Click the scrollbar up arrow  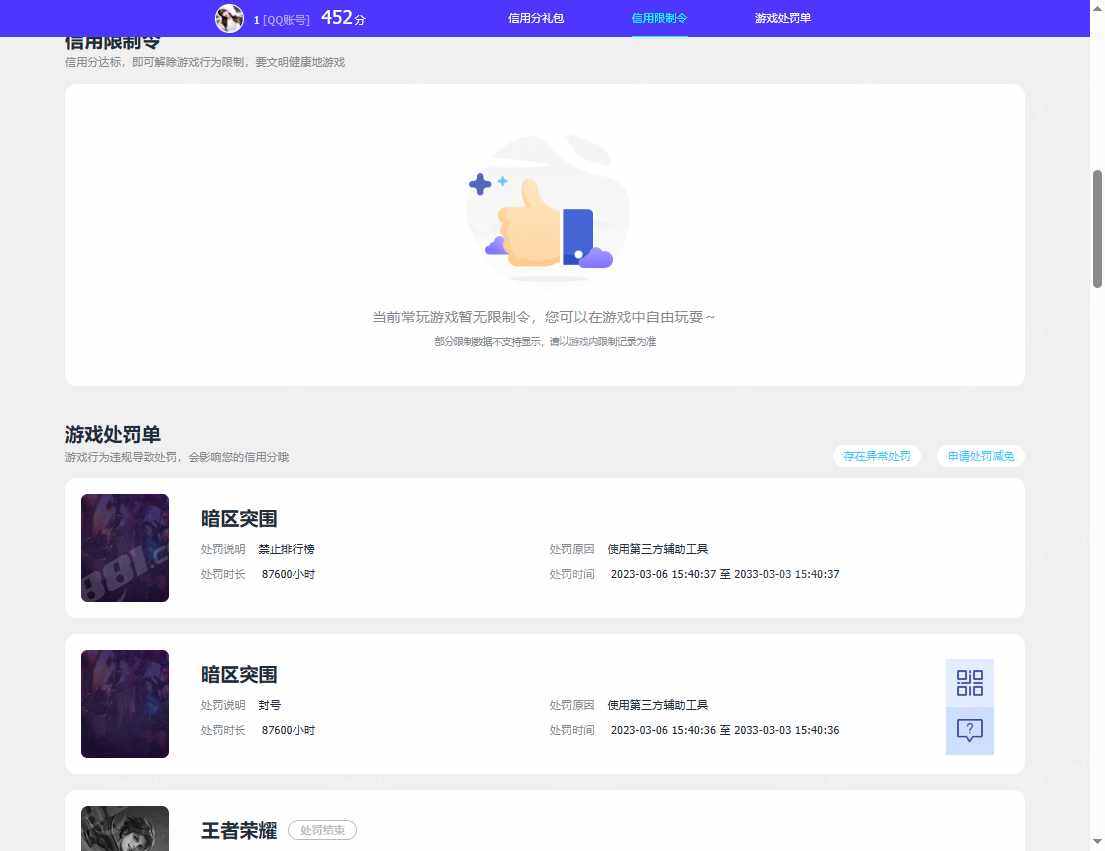(1097, 7)
